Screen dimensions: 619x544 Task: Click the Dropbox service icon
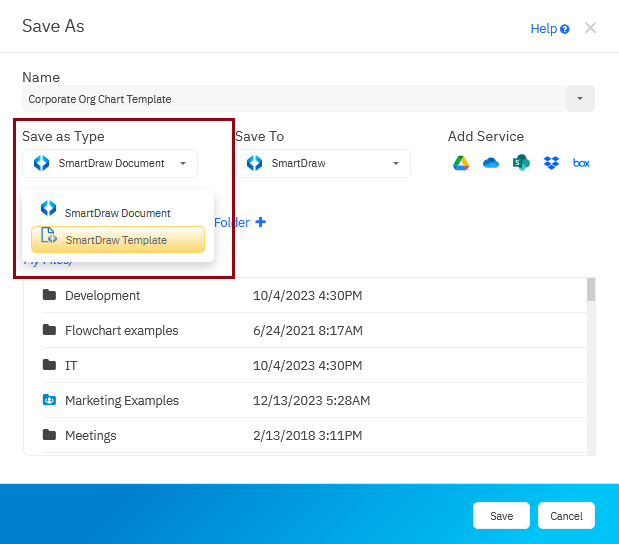[x=551, y=163]
